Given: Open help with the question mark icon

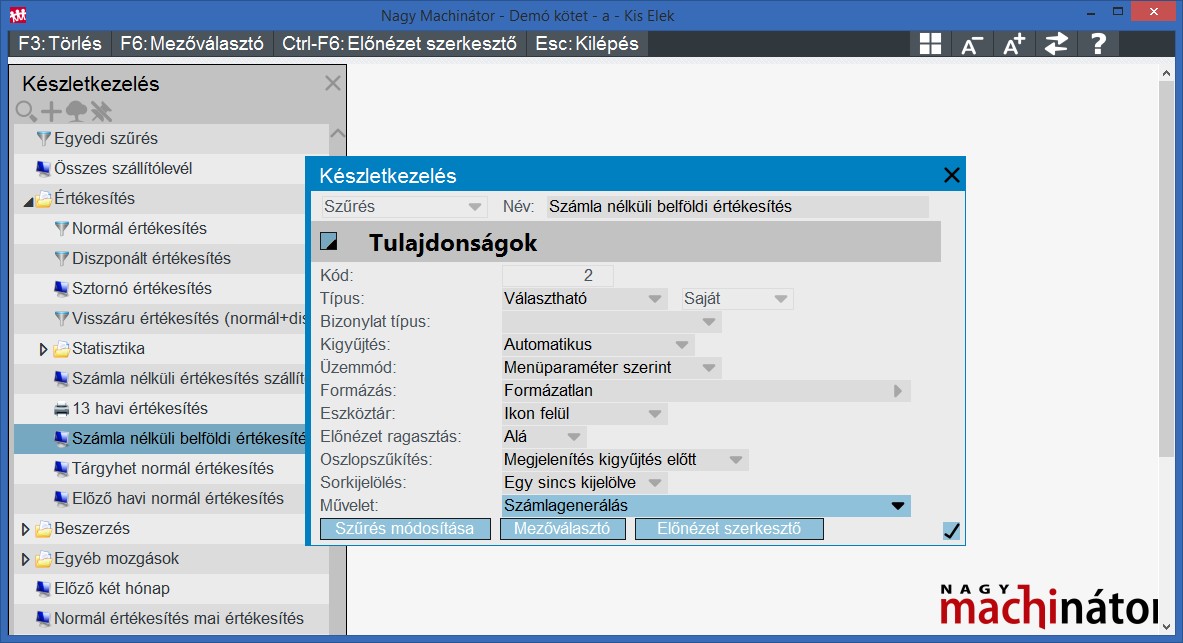Looking at the screenshot, I should point(1098,44).
